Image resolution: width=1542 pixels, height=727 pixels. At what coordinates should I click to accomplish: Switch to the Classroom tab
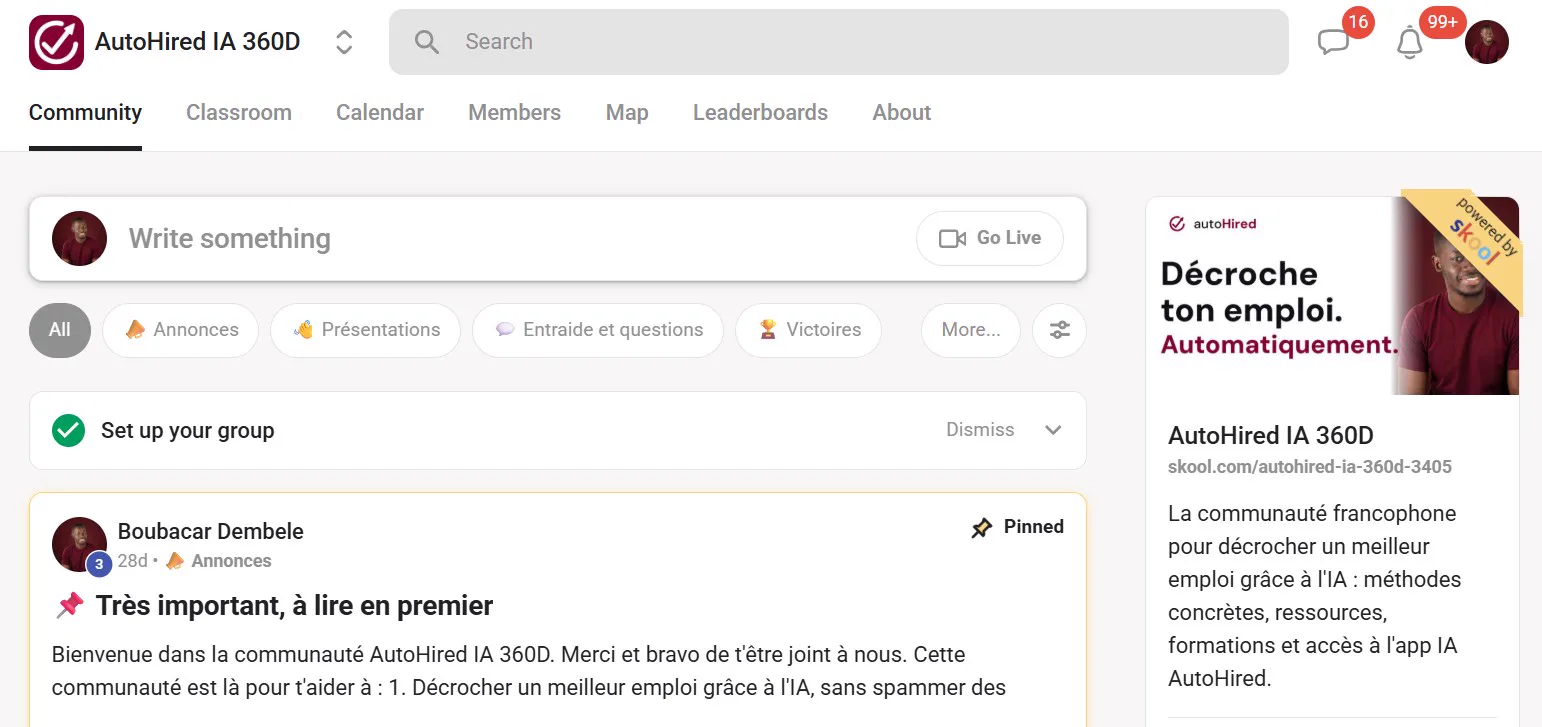[x=239, y=113]
